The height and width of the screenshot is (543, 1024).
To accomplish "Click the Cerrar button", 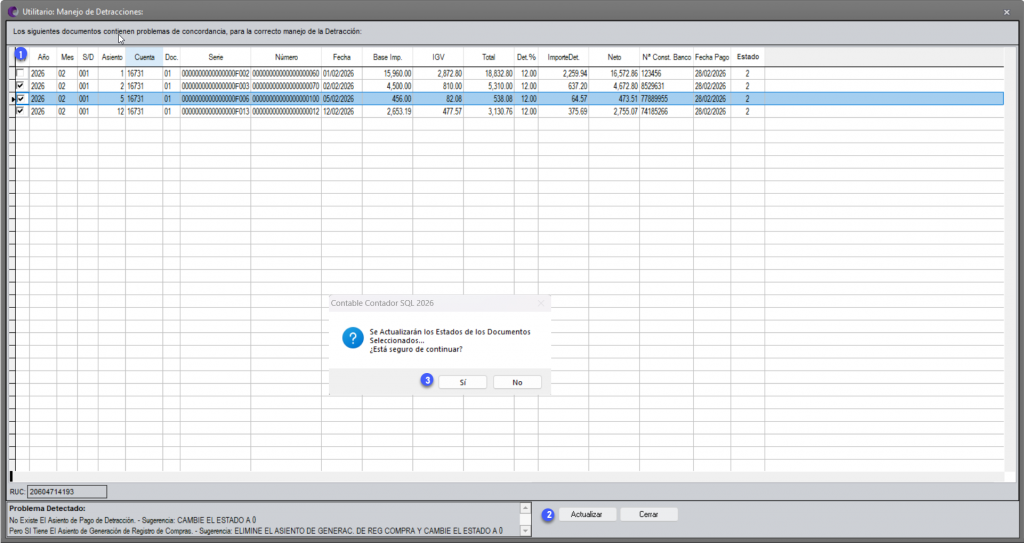I will (648, 514).
